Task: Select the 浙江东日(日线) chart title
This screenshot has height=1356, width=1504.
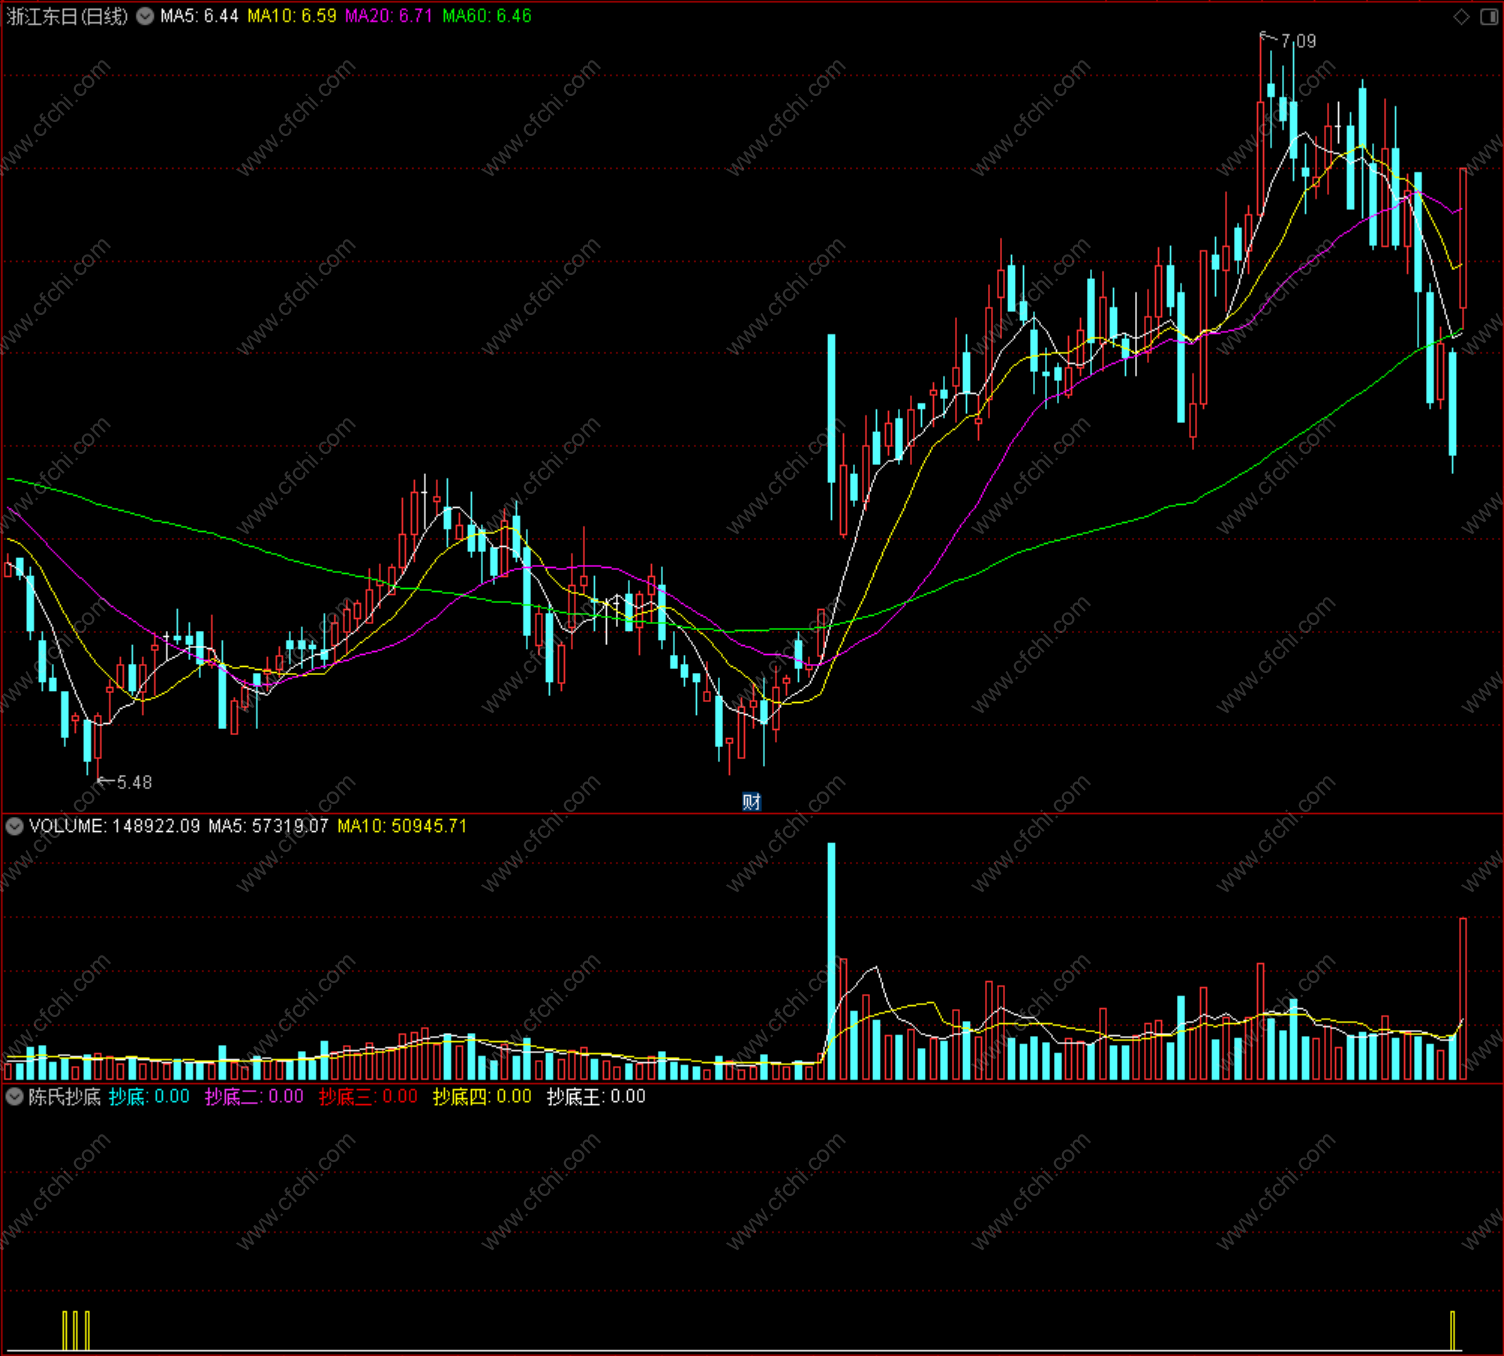Action: click(x=68, y=16)
